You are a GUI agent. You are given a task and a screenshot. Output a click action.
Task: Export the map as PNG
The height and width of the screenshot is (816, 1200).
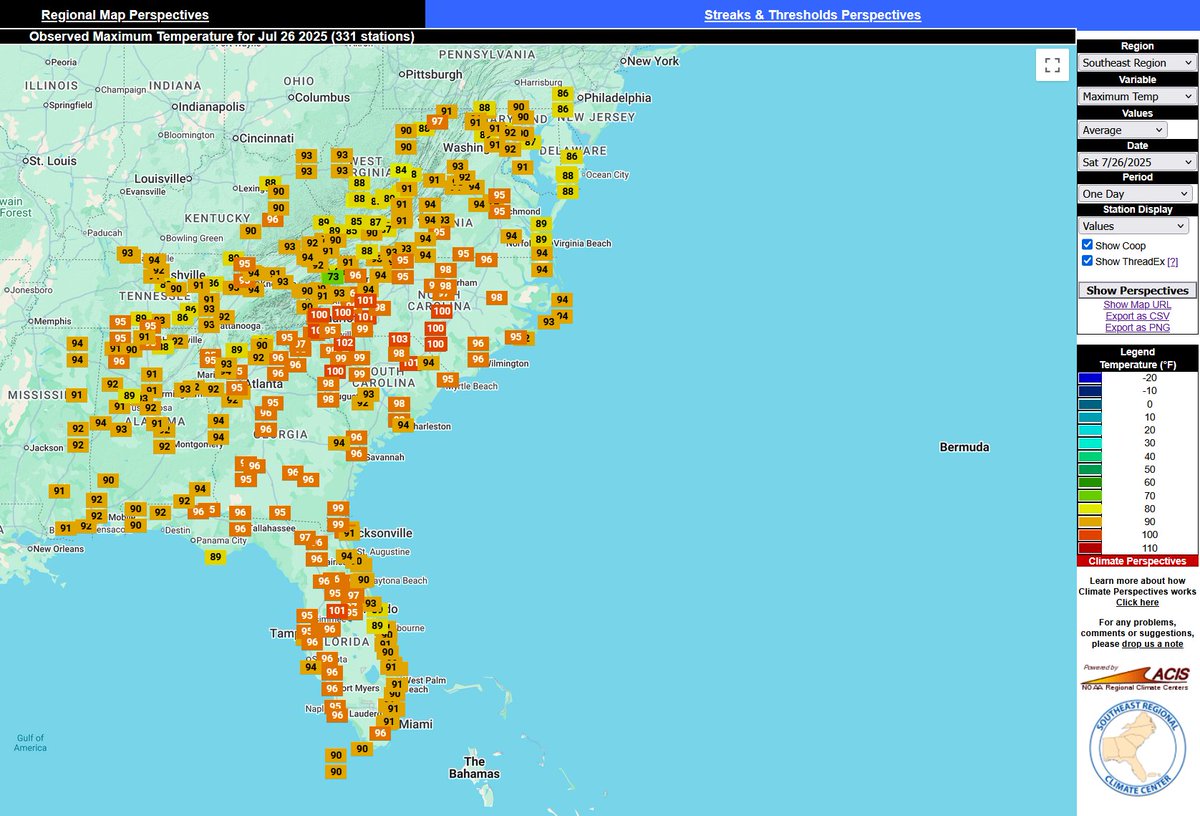coord(1137,327)
